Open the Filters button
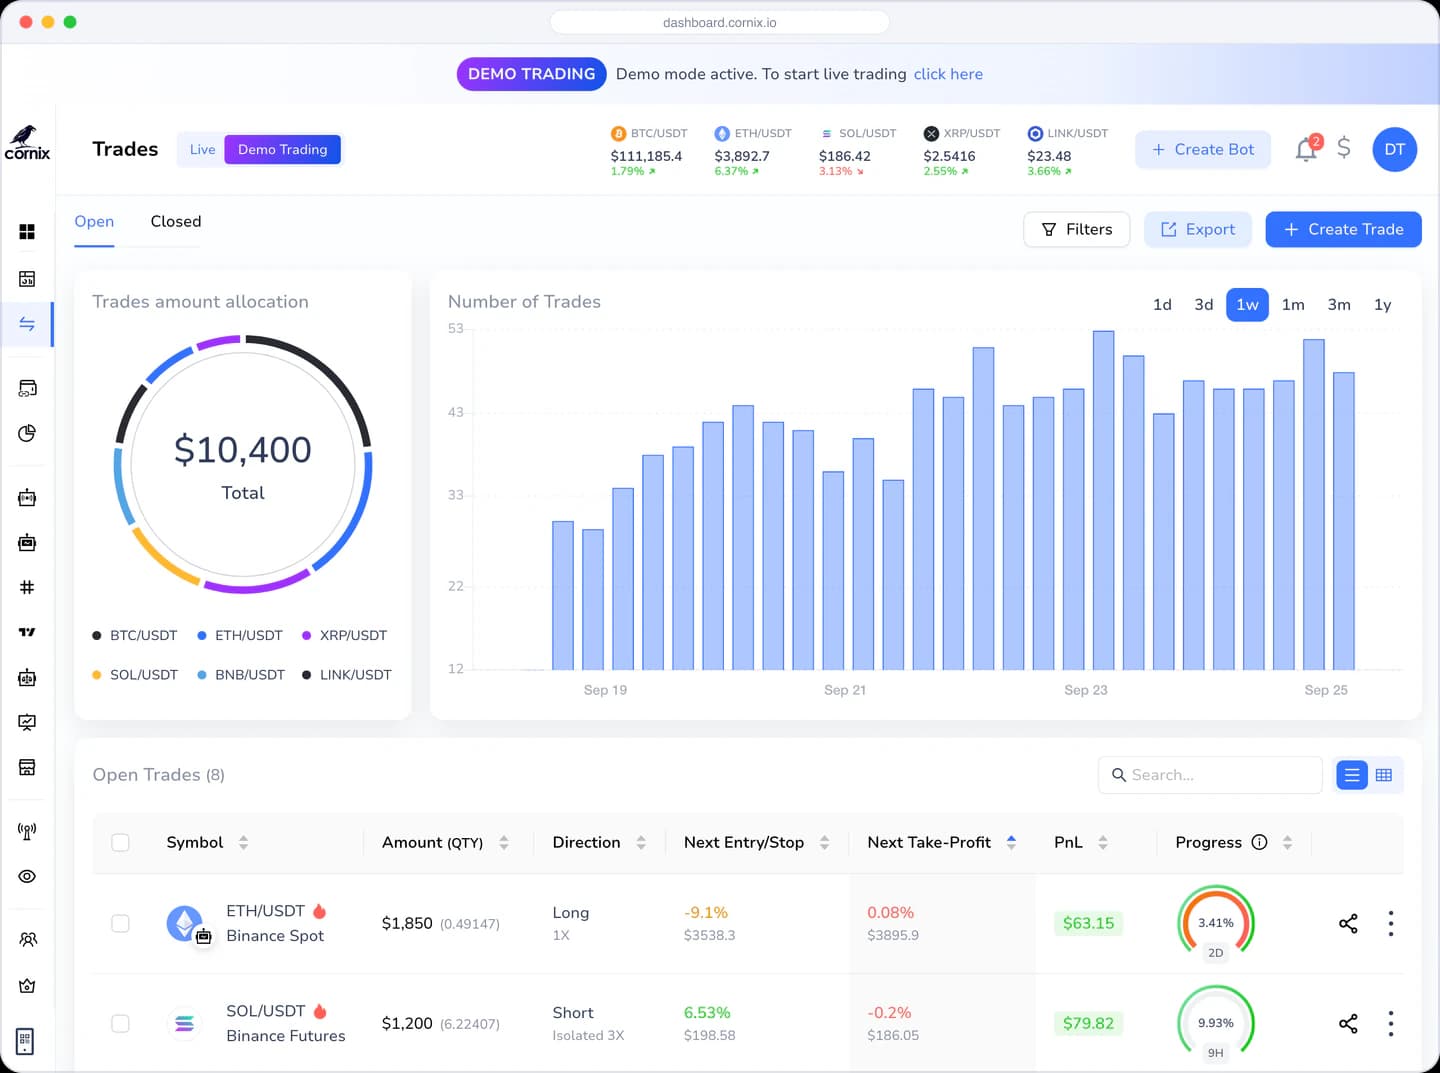Image resolution: width=1440 pixels, height=1073 pixels. pos(1076,229)
